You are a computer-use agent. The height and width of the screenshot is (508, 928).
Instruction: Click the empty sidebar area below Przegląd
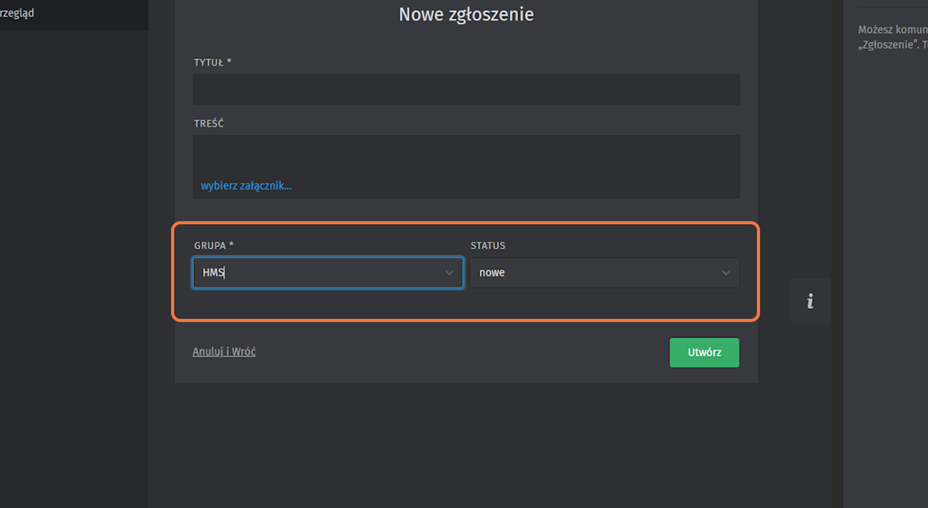74,250
